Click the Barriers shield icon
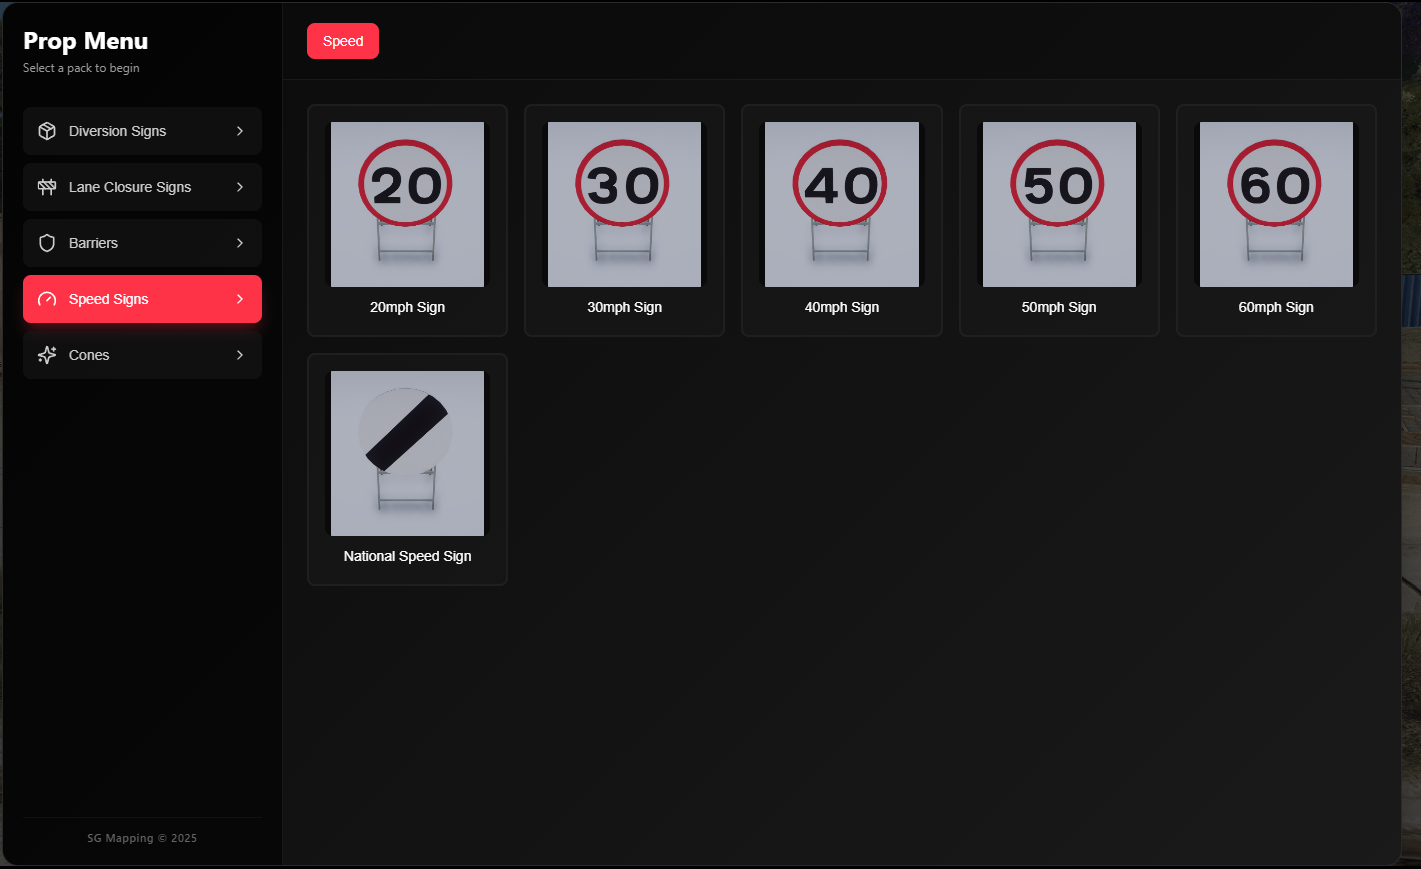This screenshot has width=1421, height=869. point(47,243)
